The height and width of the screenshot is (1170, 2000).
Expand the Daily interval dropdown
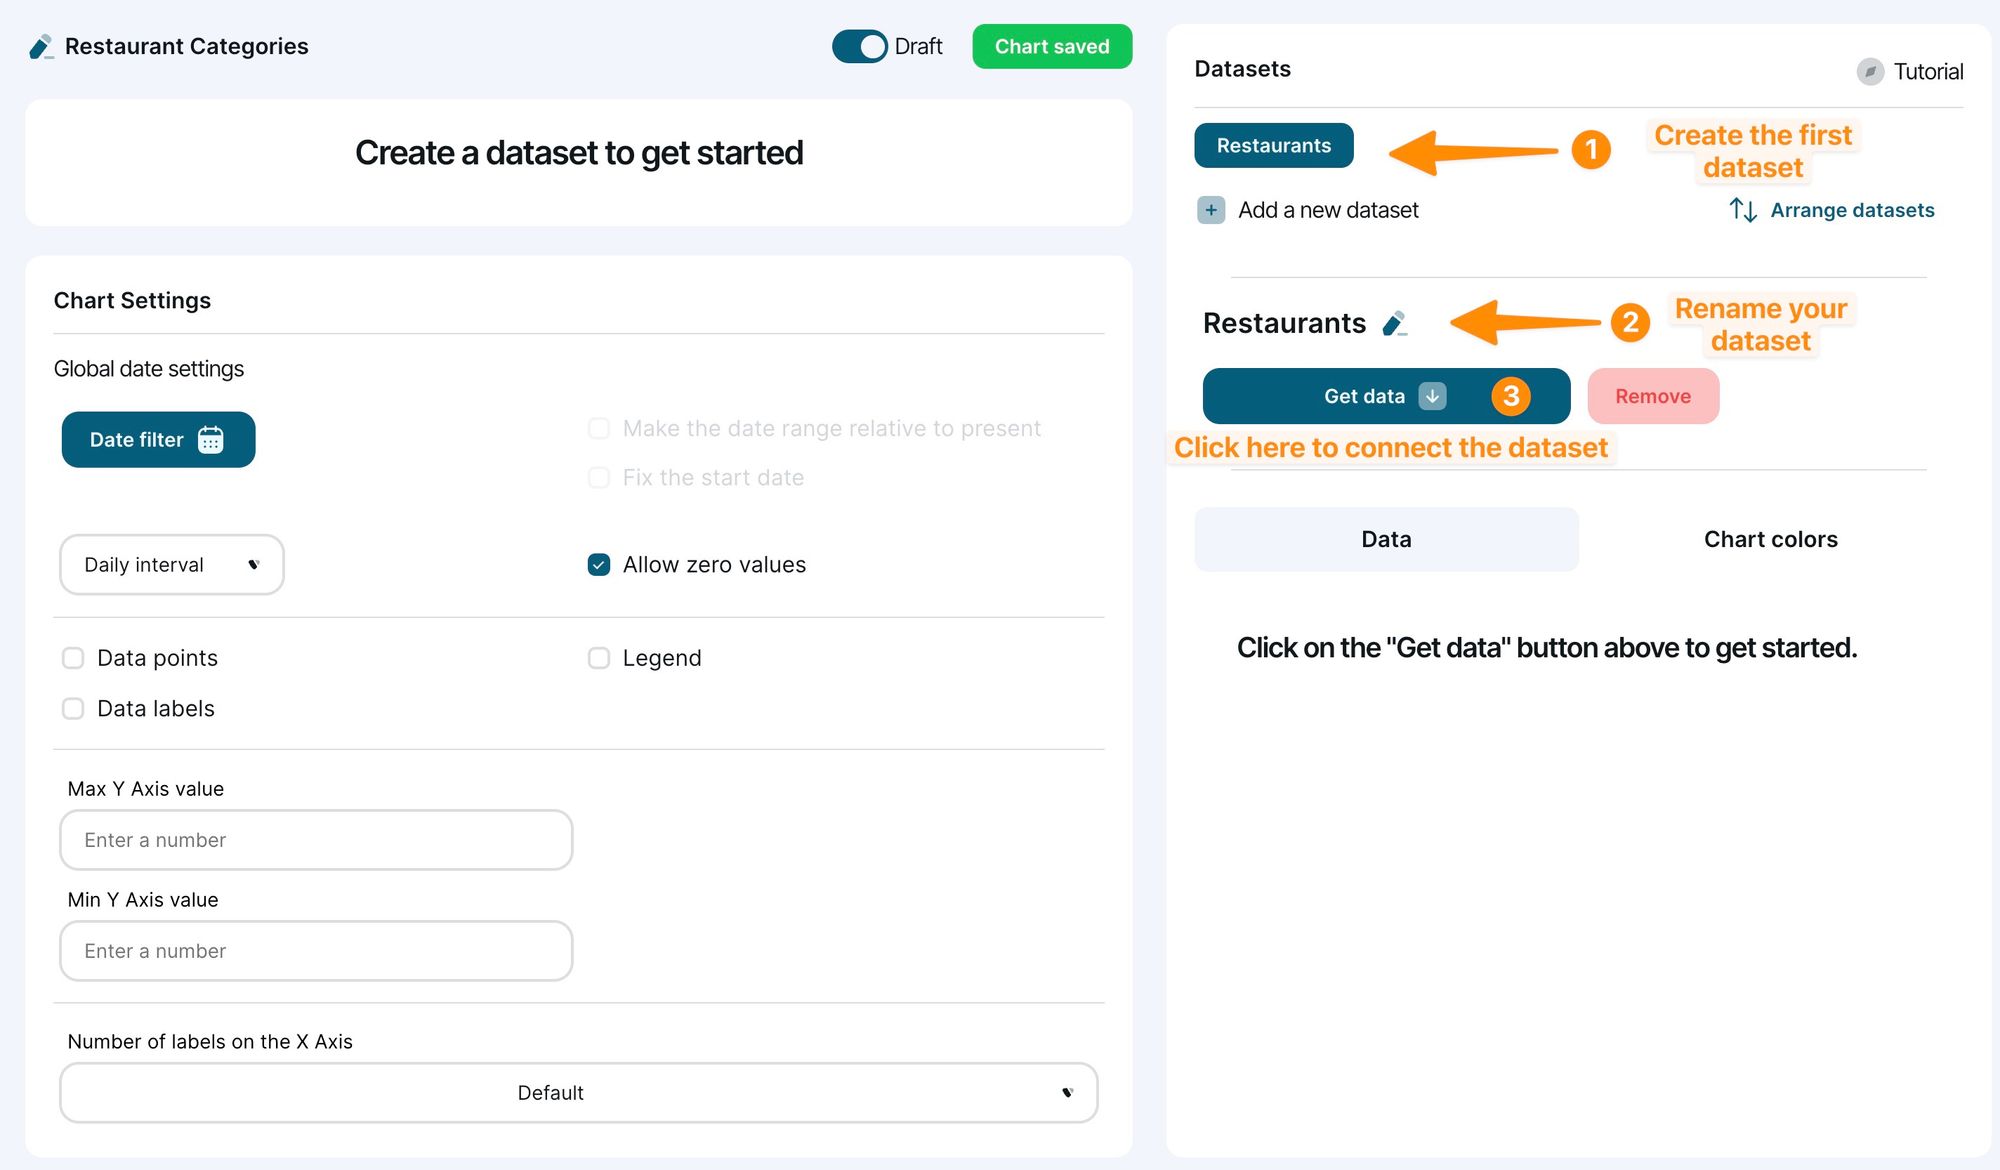tap(170, 564)
